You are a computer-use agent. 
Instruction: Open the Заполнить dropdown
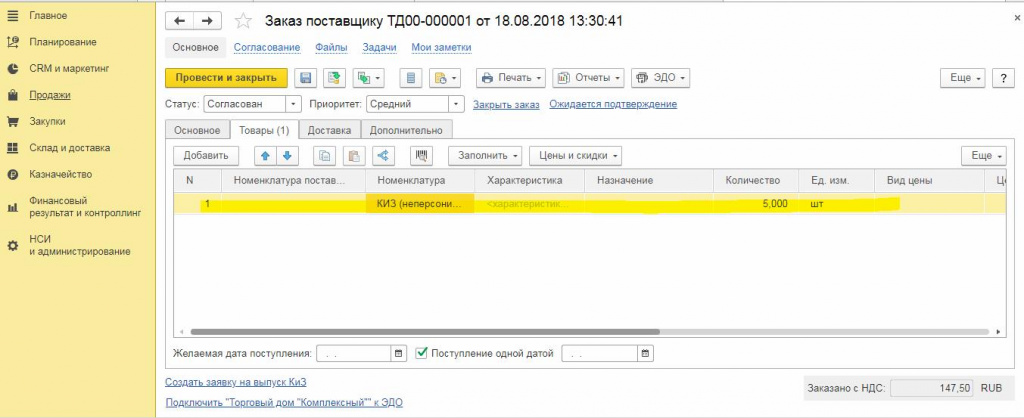(488, 155)
